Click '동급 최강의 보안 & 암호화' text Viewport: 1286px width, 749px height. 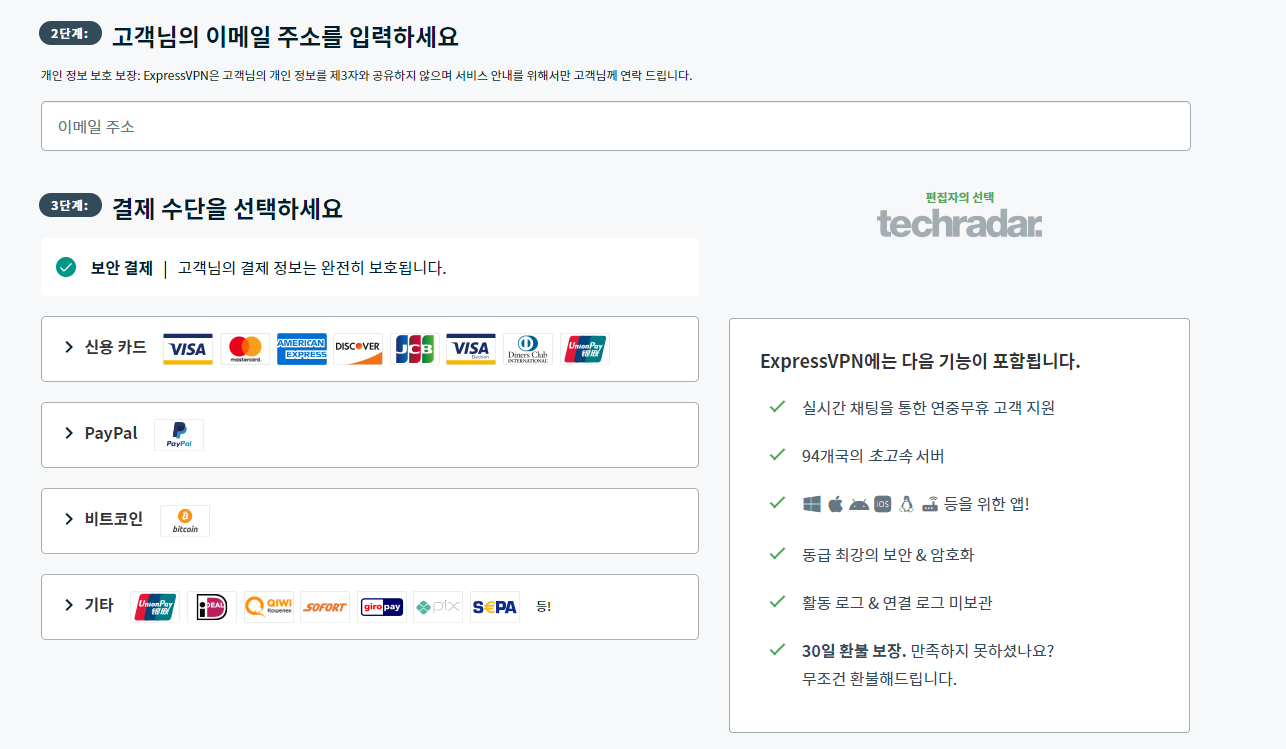tap(888, 554)
